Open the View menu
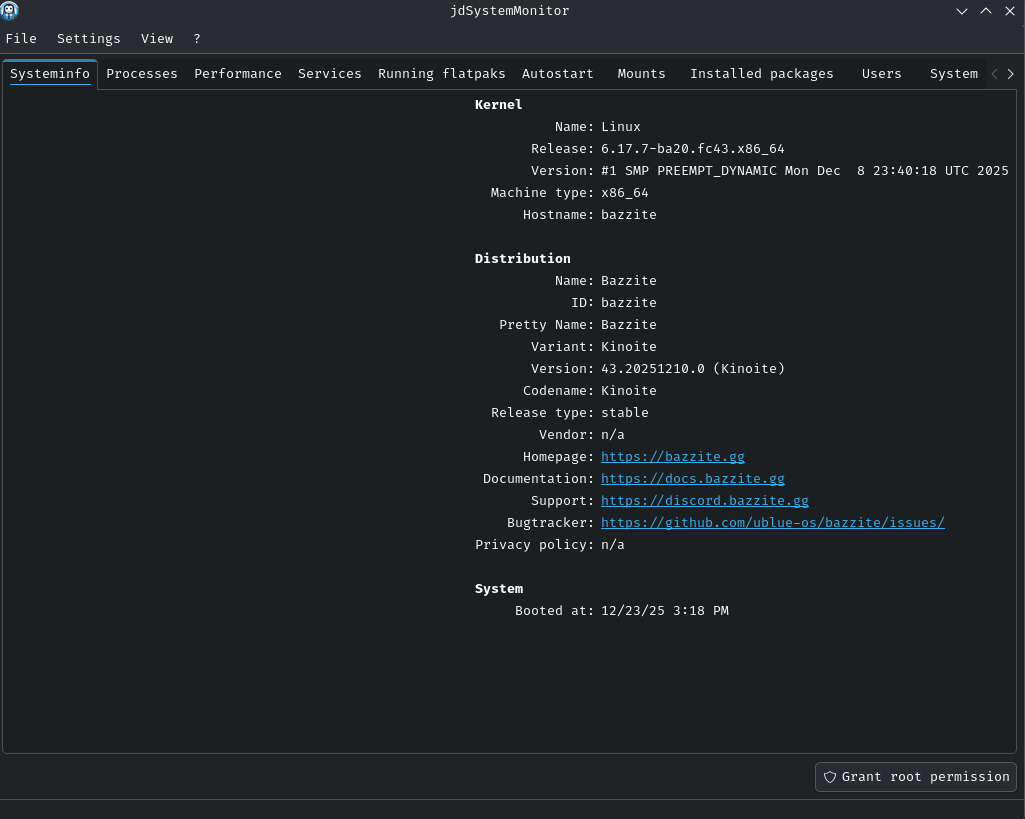 156,38
